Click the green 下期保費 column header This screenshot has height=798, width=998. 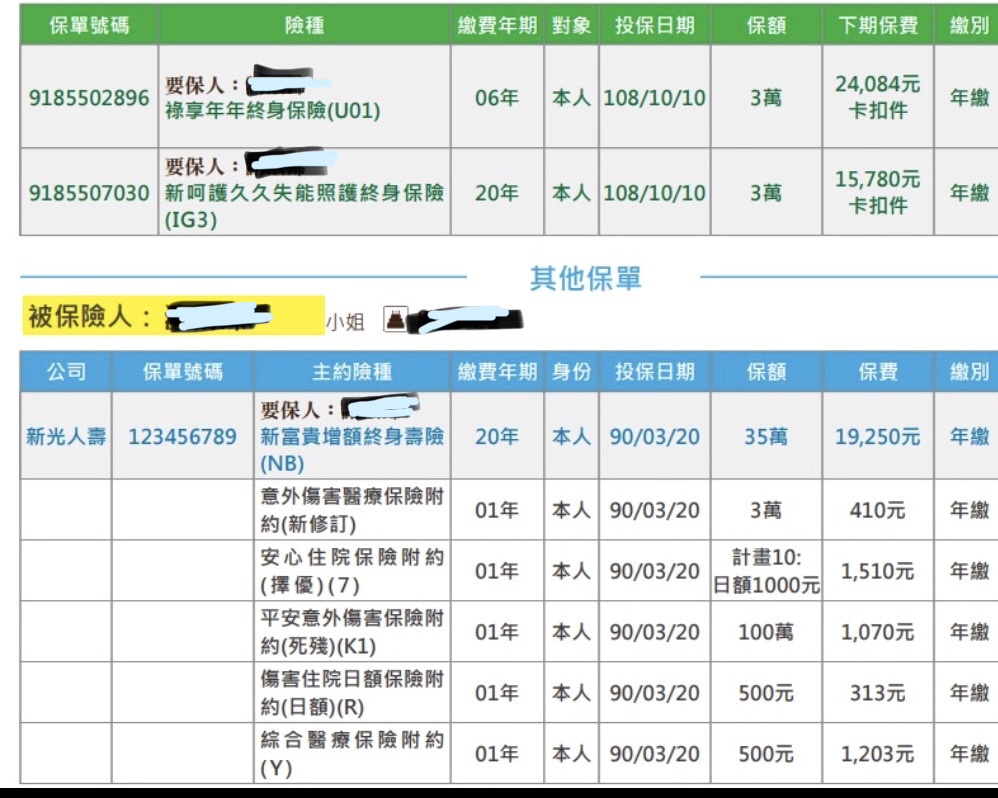877,25
